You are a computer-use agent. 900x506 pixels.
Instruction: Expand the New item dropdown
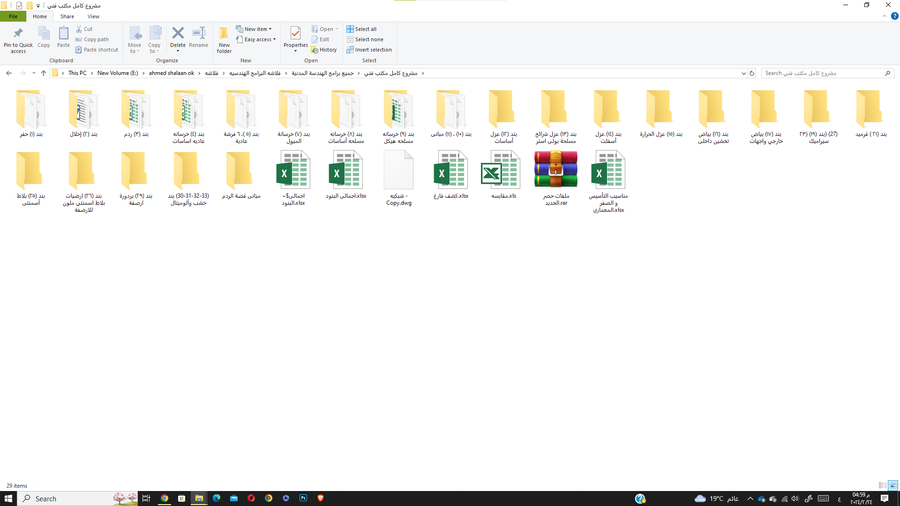tap(256, 29)
